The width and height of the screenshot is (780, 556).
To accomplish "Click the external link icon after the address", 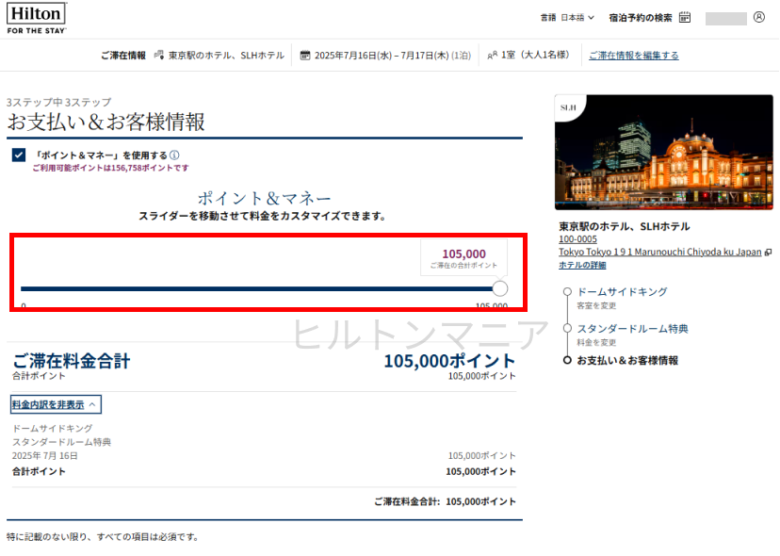I will (x=768, y=253).
